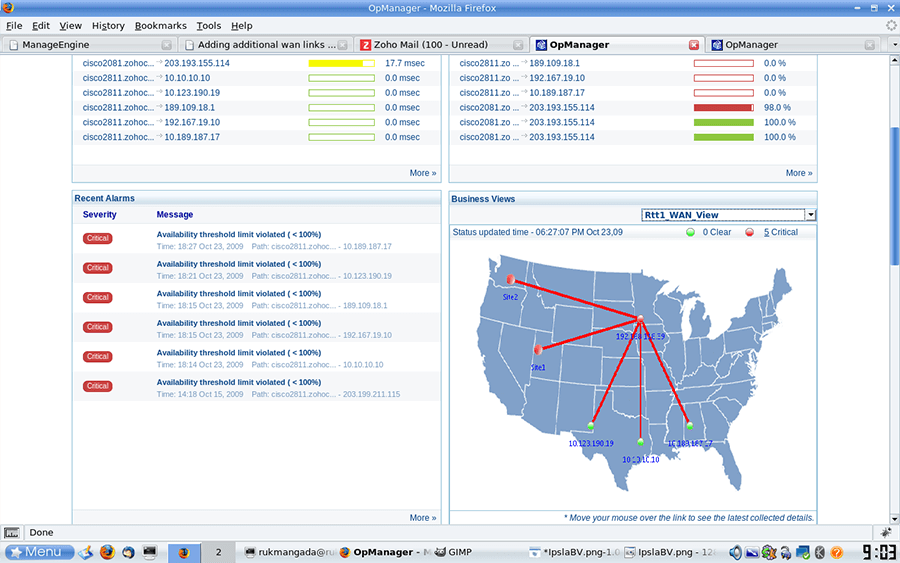
Task: Select the central 192.168 hub node on map
Action: [641, 319]
